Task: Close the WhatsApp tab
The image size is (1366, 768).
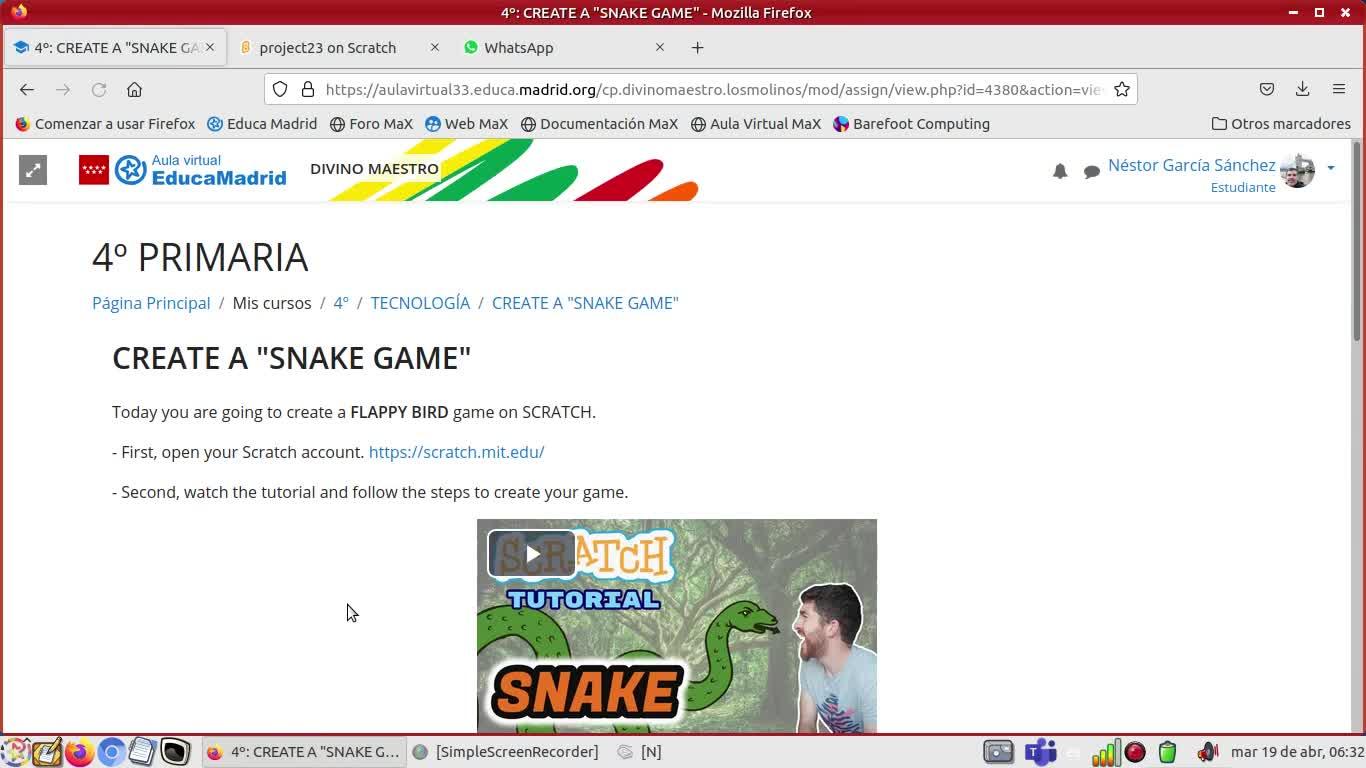Action: click(x=660, y=47)
